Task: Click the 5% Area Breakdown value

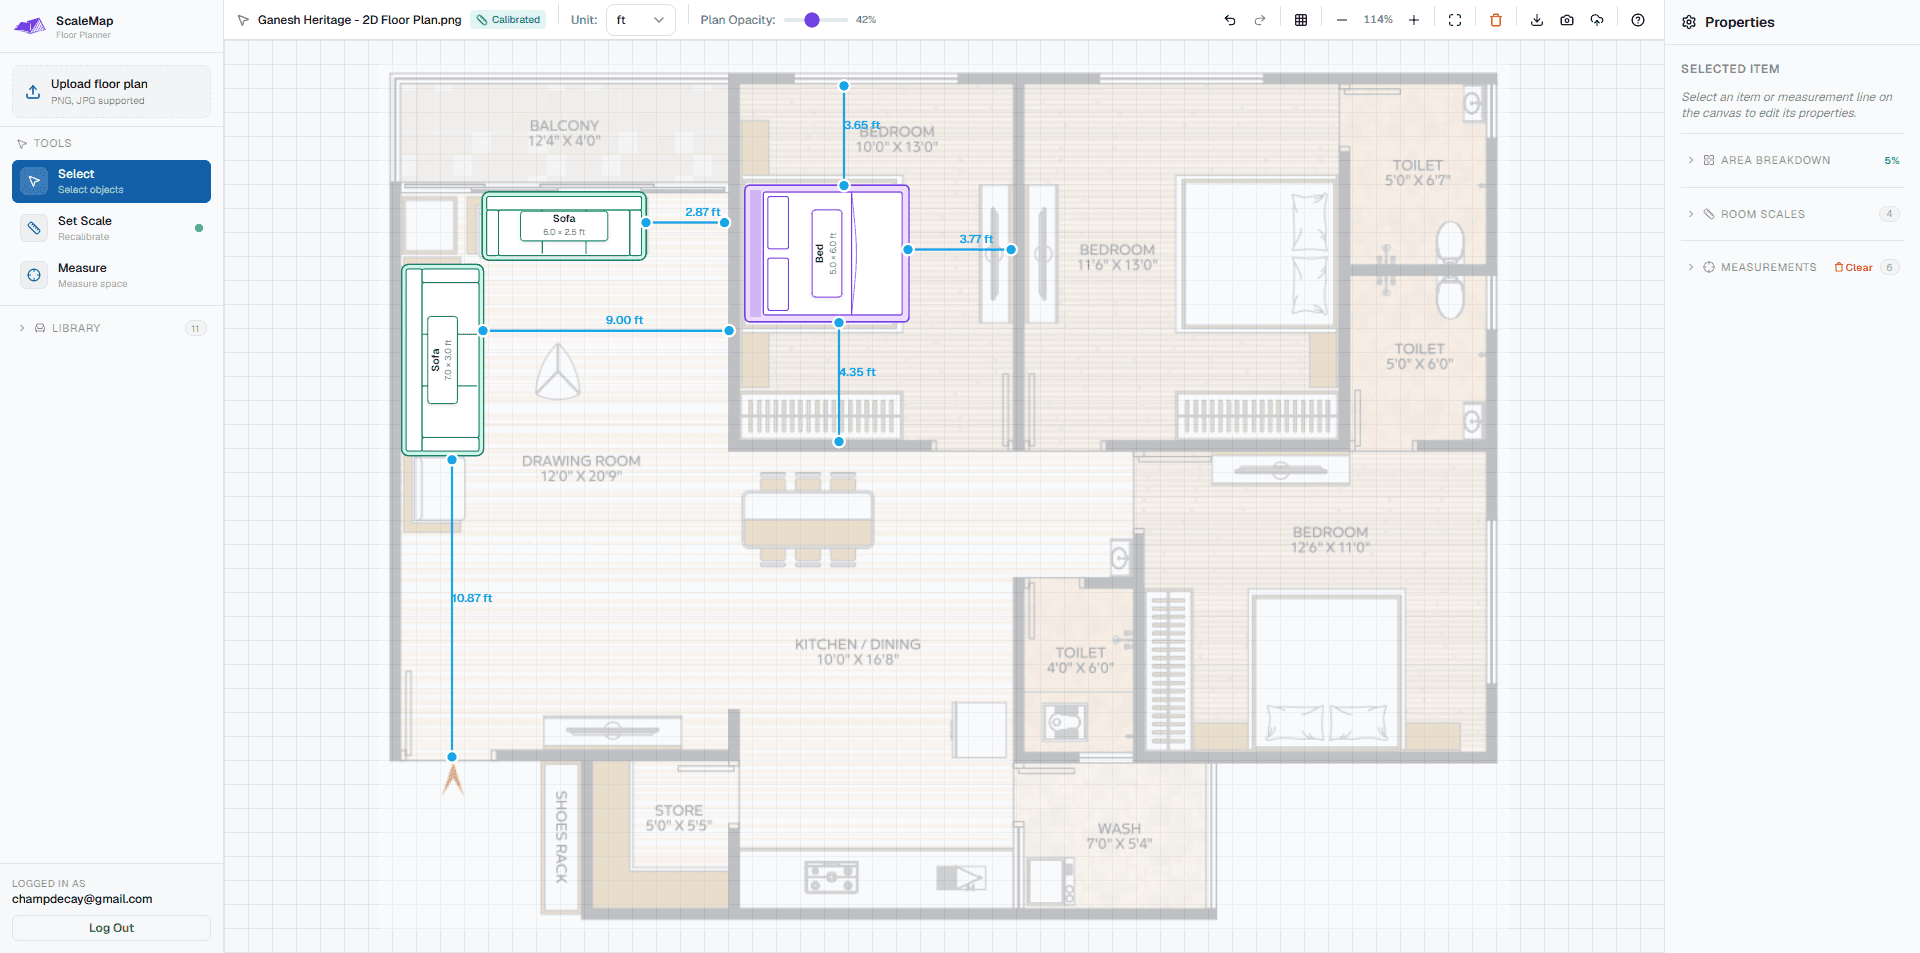Action: tap(1892, 160)
